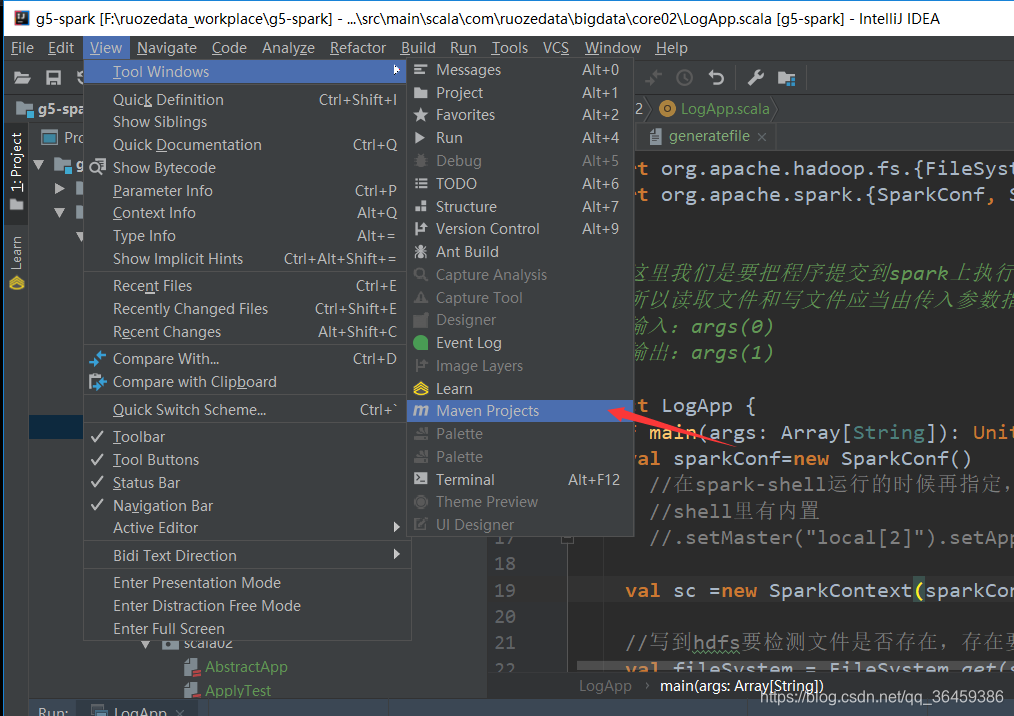Click the AbstractApp file icon in tree
Viewport: 1014px width, 716px height.
[191, 667]
